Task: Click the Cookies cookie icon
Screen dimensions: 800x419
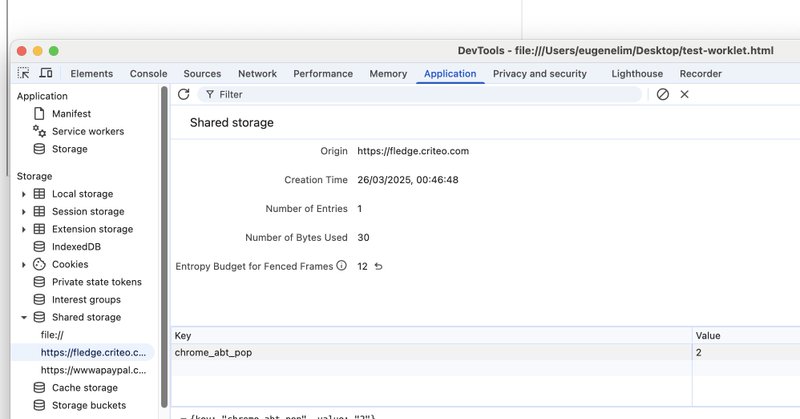Action: pyautogui.click(x=39, y=264)
